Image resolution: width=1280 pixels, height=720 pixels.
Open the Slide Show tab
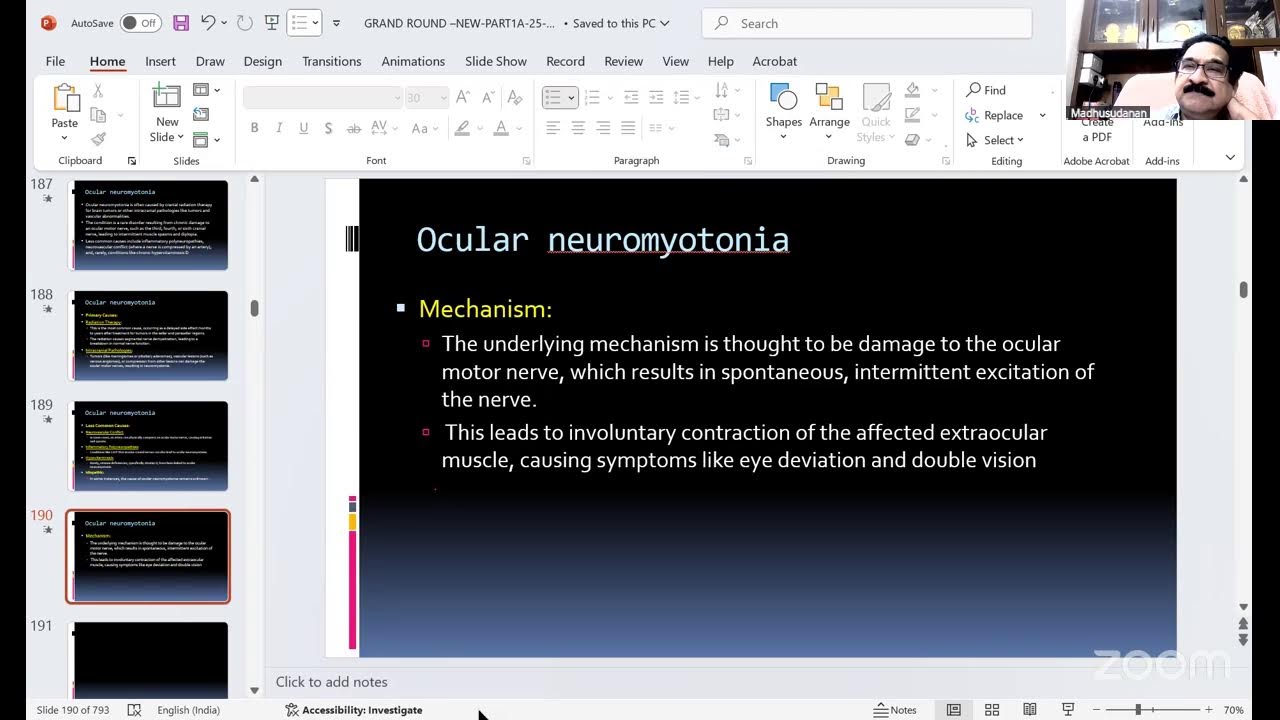click(x=496, y=61)
